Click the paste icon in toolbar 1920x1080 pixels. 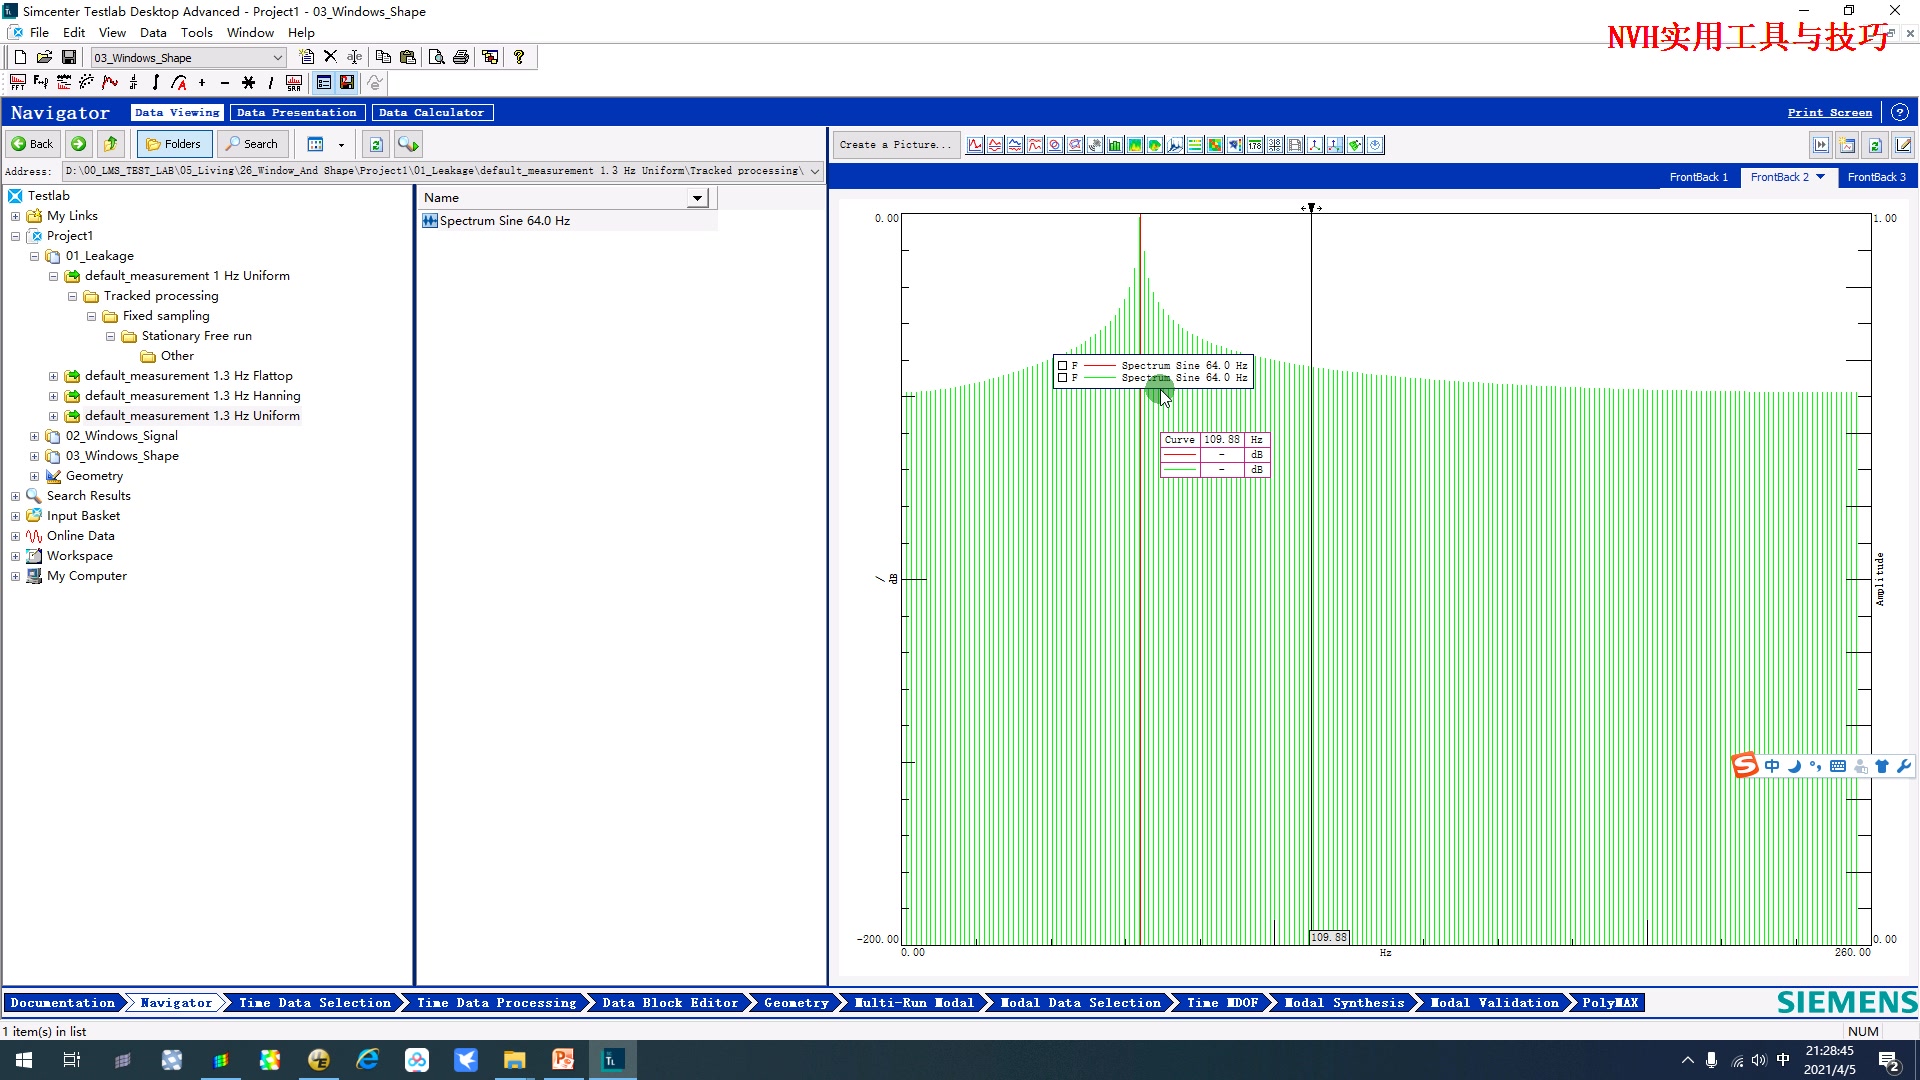[x=408, y=57]
